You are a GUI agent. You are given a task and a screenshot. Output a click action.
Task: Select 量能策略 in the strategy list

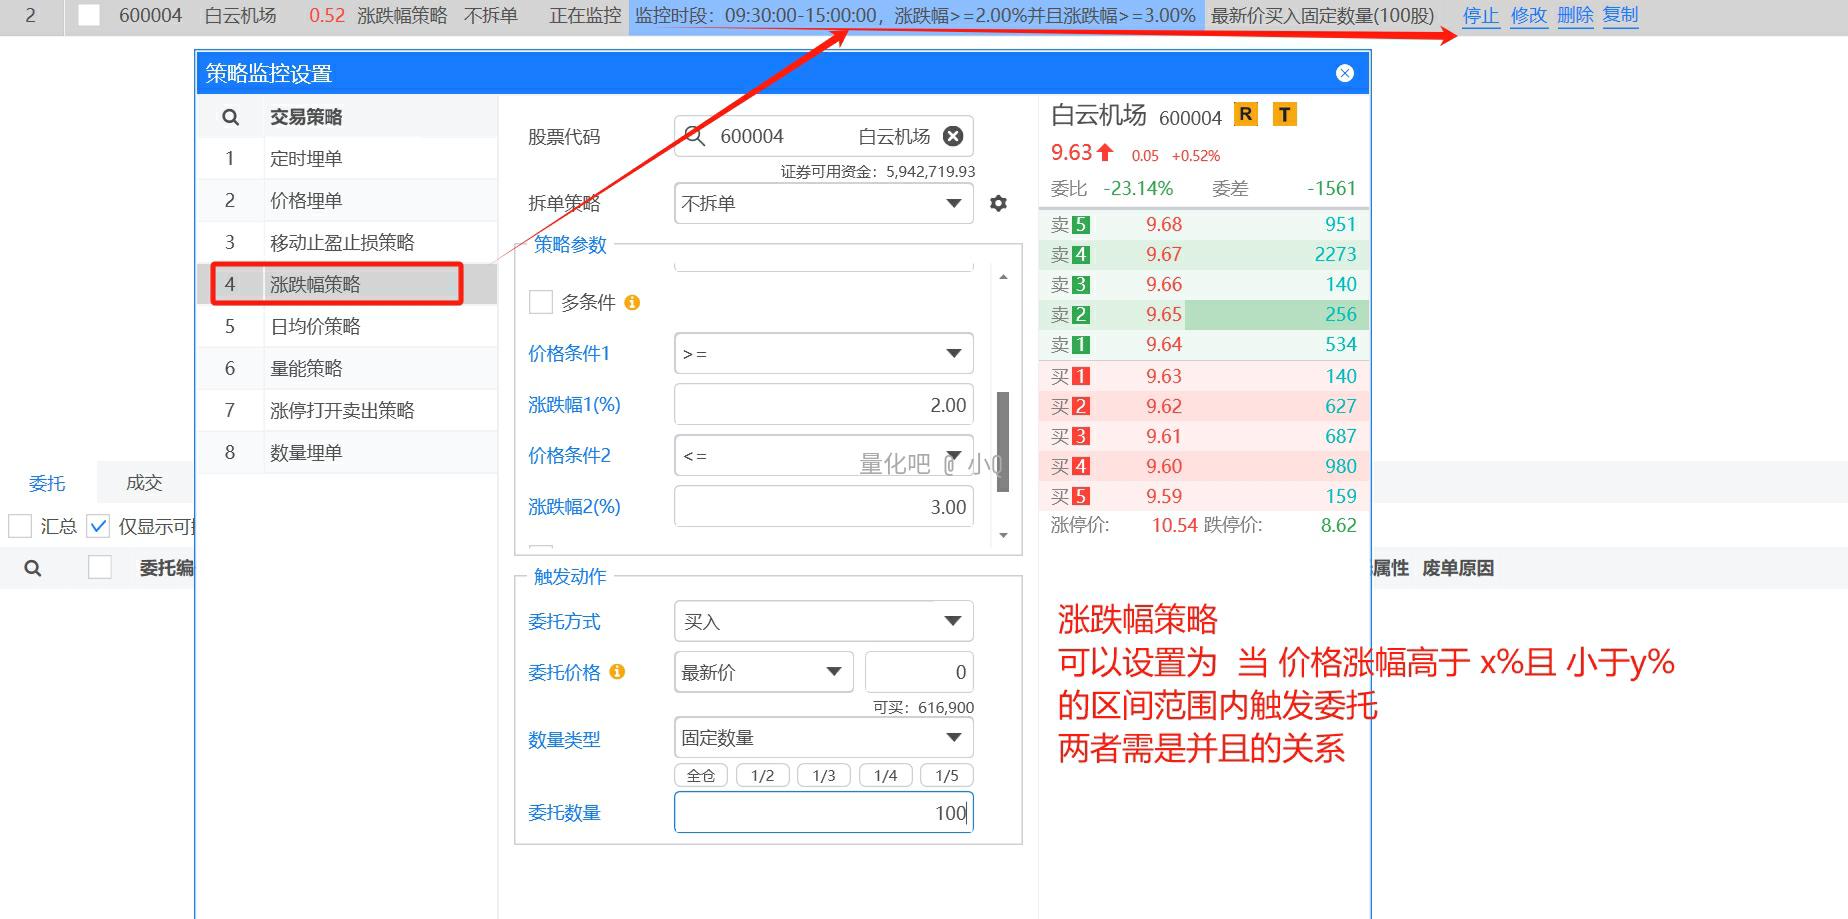click(306, 368)
